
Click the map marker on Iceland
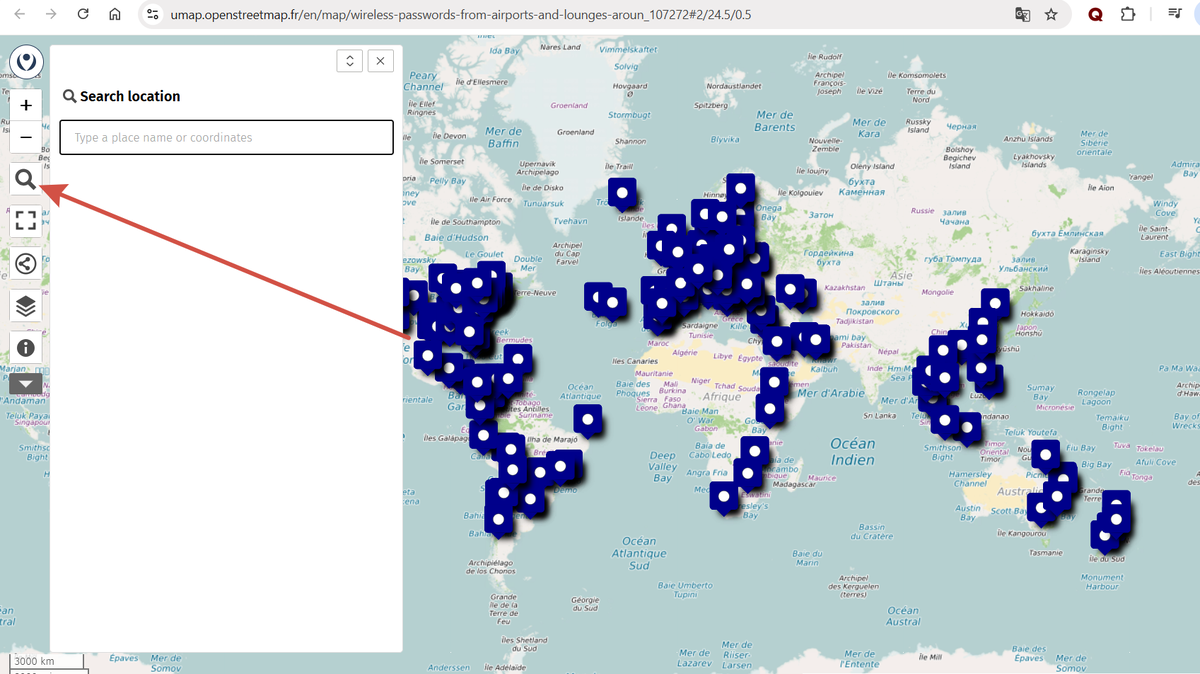coord(622,193)
